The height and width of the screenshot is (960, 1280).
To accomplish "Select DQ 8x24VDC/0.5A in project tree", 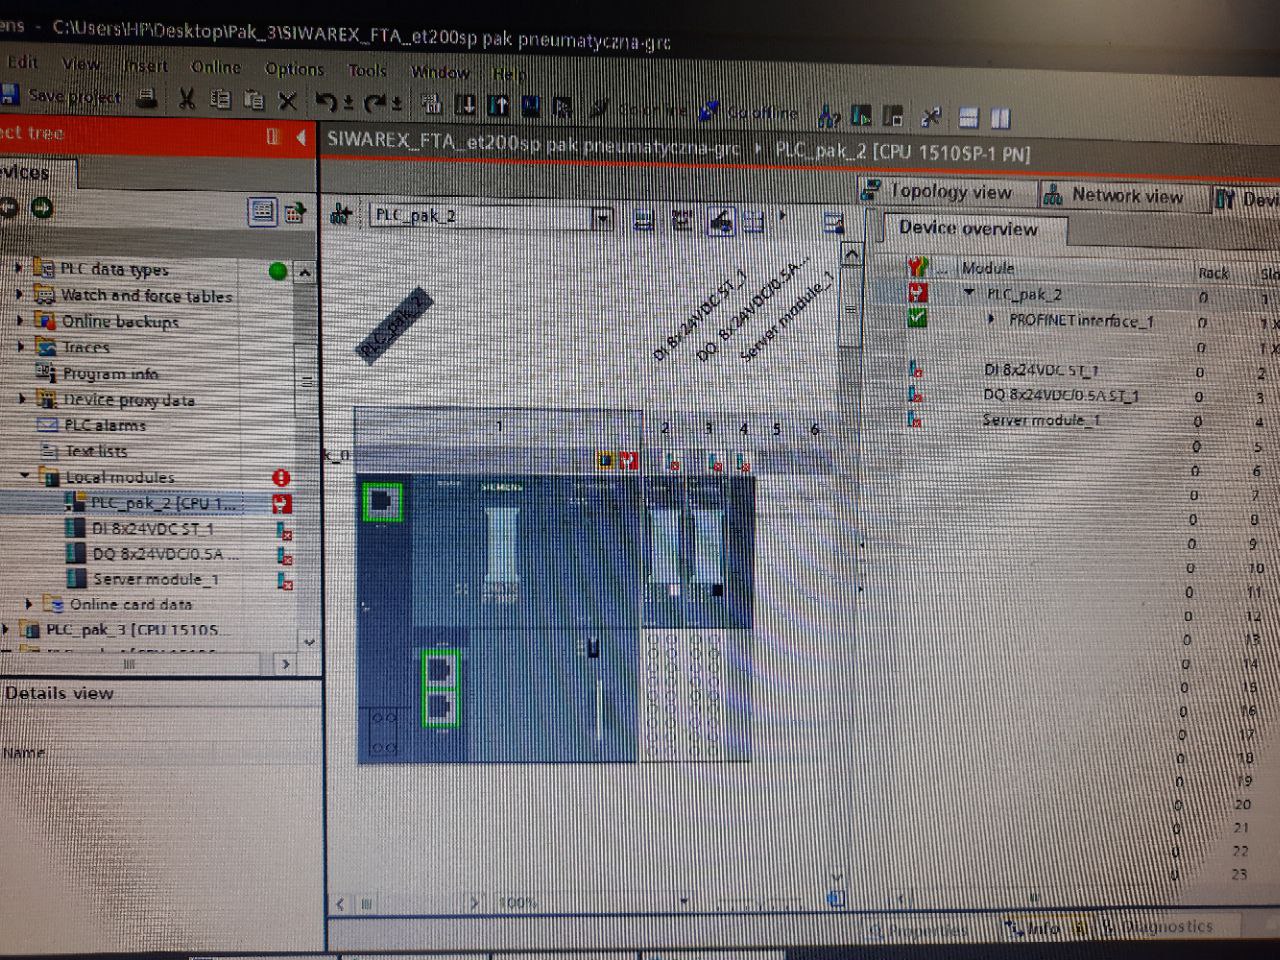I will click(x=165, y=554).
